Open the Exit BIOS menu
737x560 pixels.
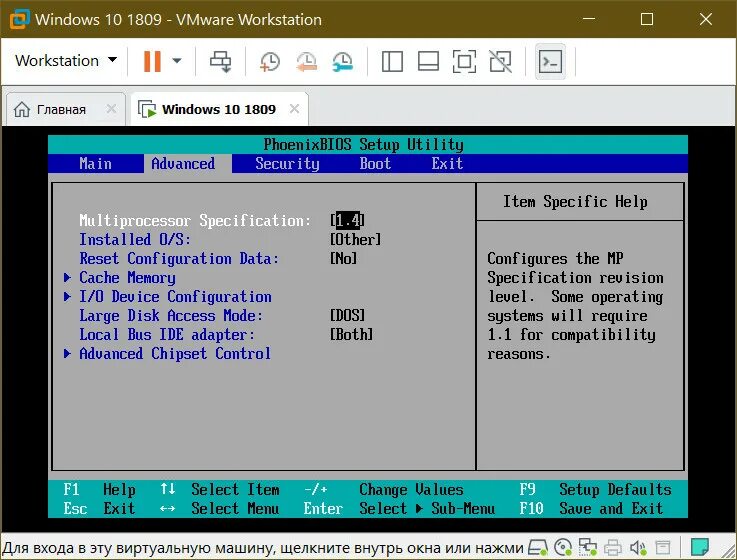pyautogui.click(x=447, y=164)
